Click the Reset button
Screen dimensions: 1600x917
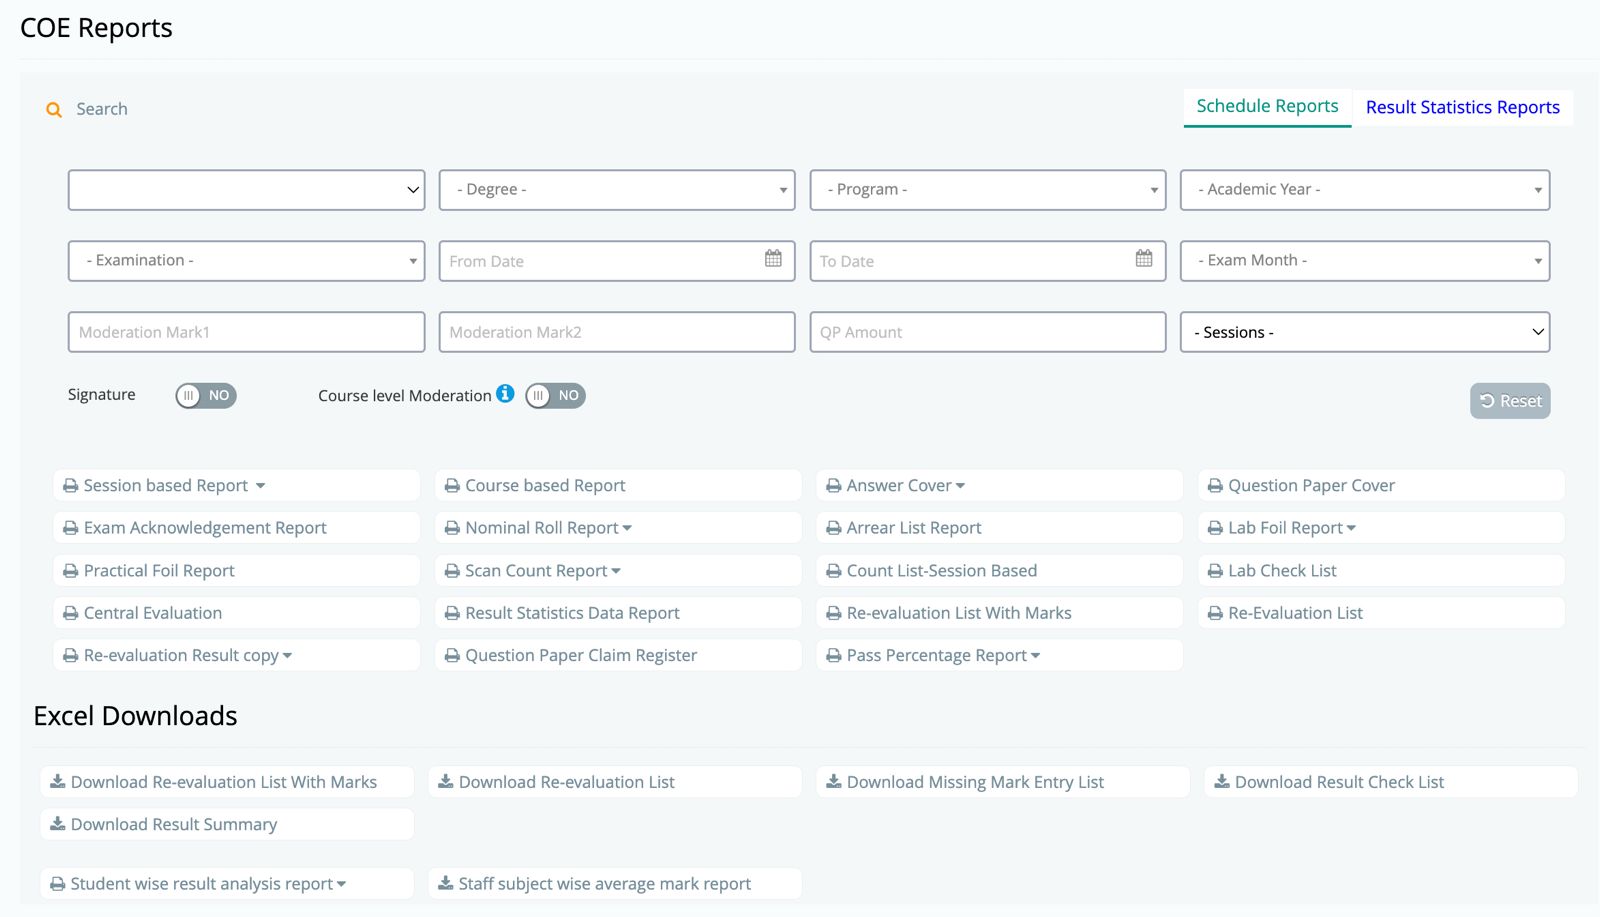pyautogui.click(x=1509, y=400)
